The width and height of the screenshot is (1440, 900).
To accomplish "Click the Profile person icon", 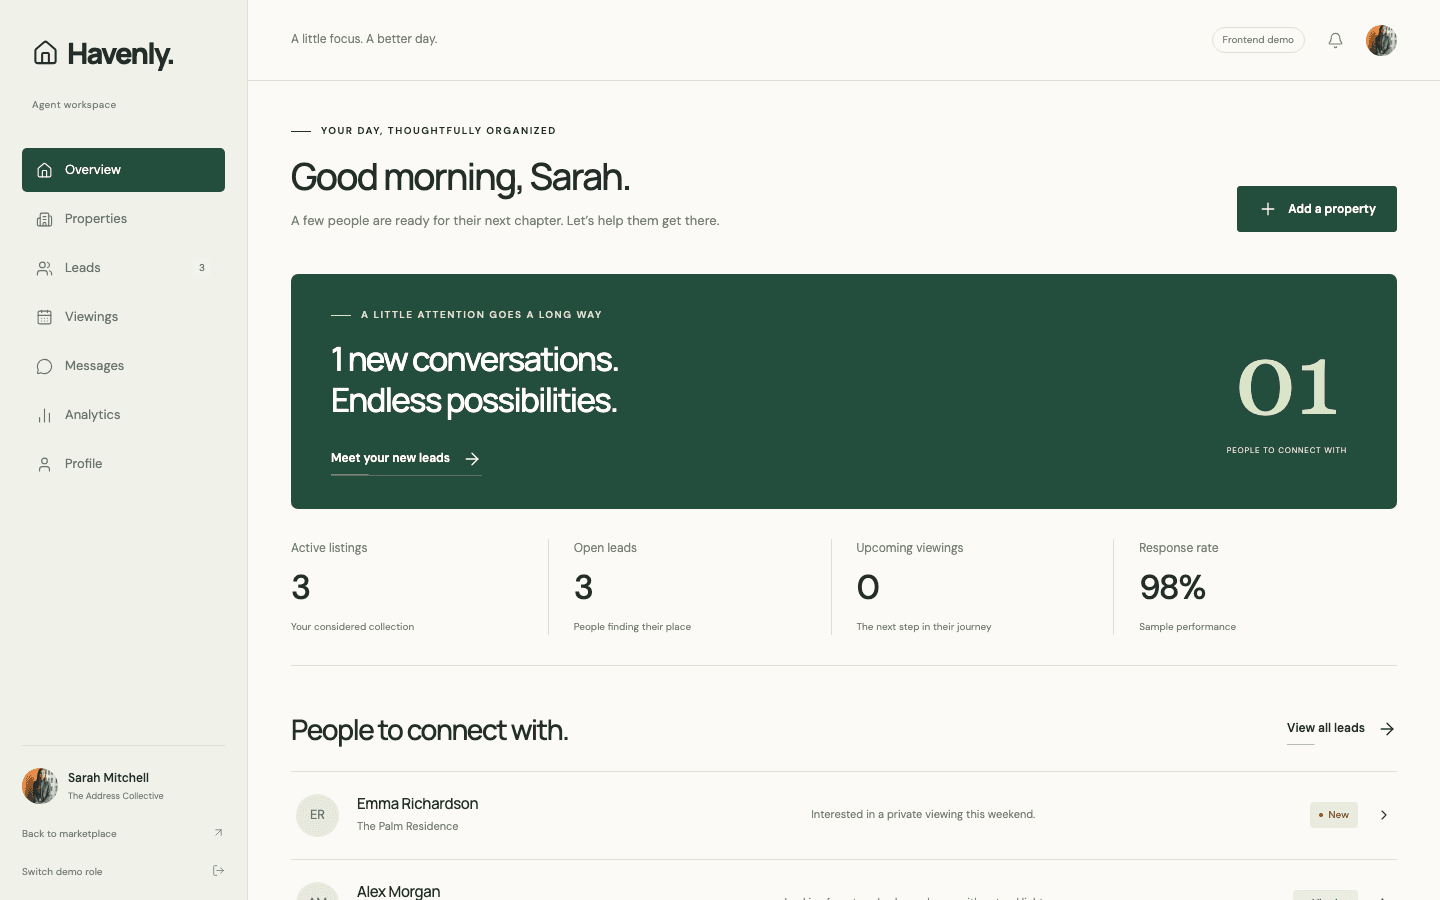I will (x=44, y=464).
